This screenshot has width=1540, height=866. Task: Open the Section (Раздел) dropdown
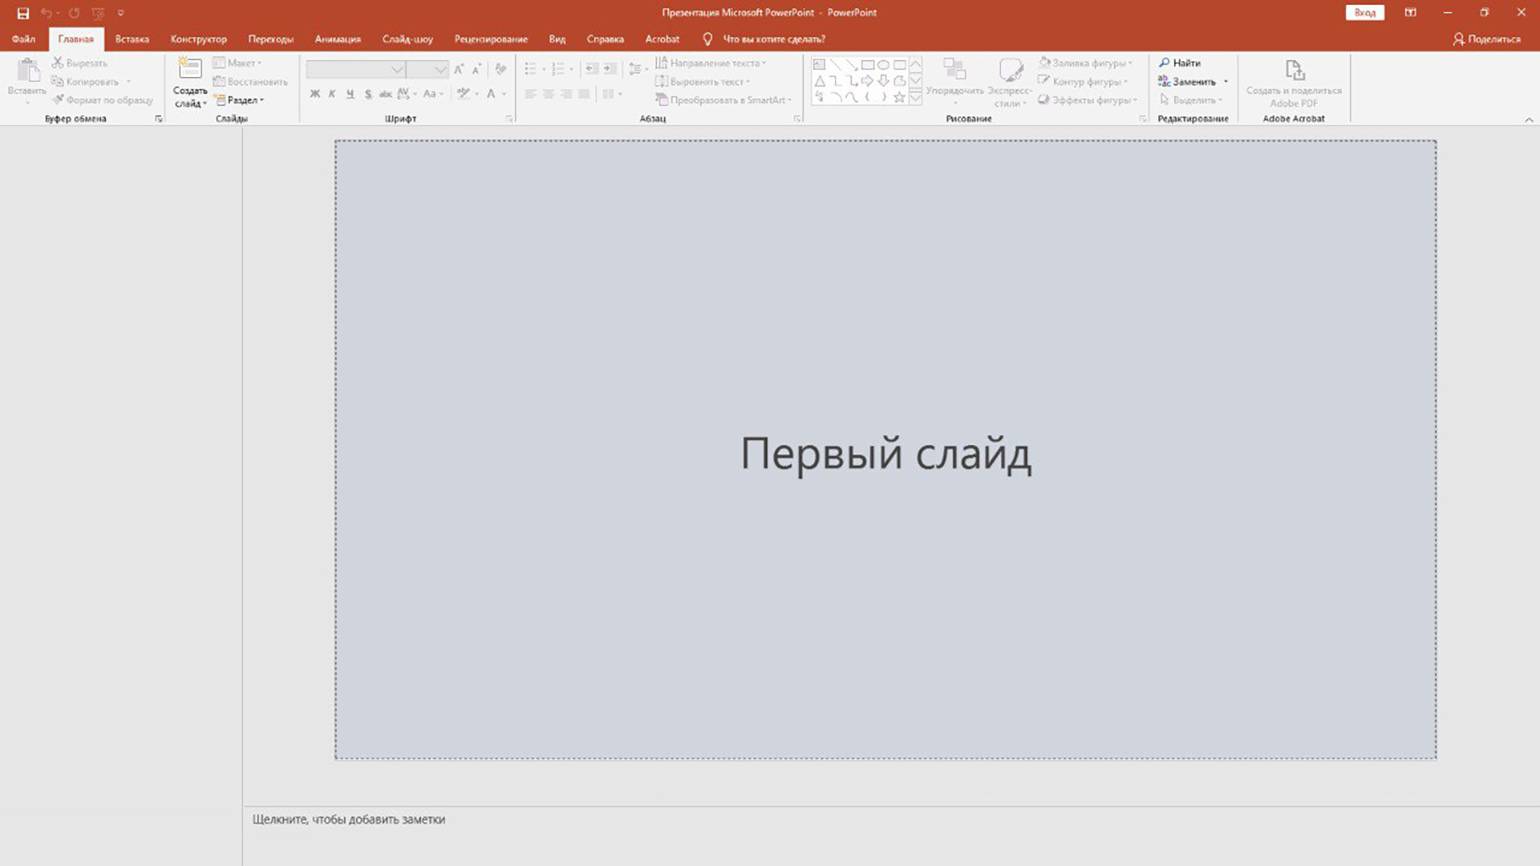240,100
